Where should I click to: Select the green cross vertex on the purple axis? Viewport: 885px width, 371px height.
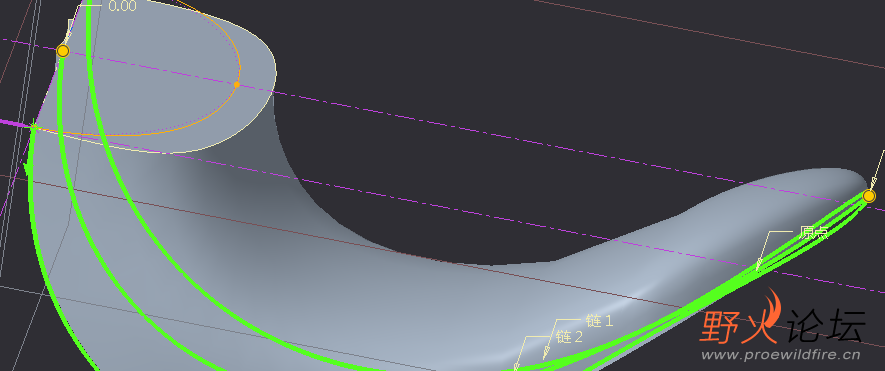[x=33, y=126]
